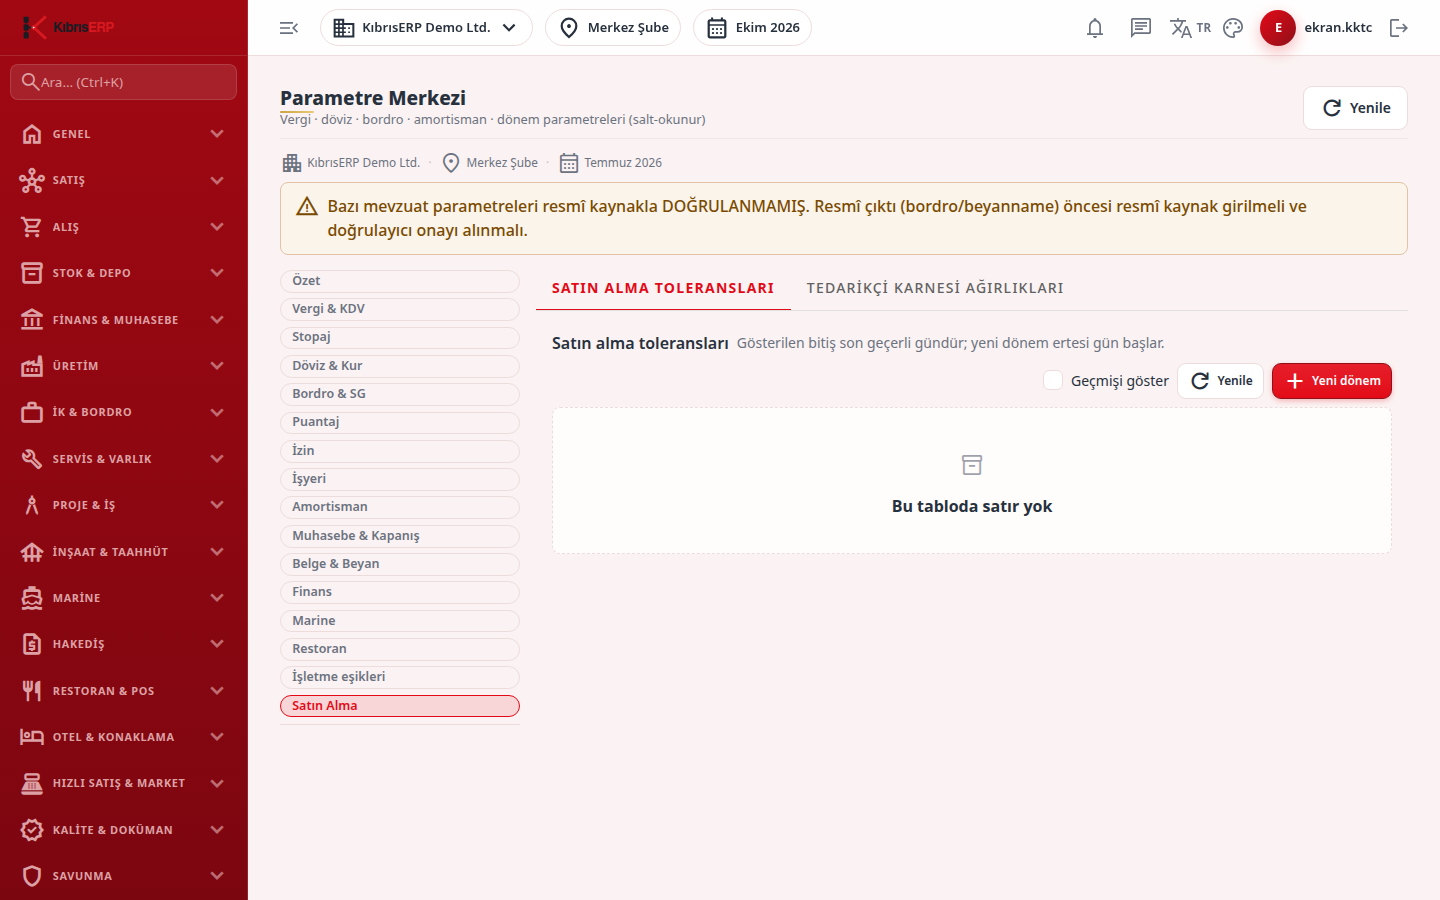
Task: Open the Döviz & Kur category
Action: (x=400, y=366)
